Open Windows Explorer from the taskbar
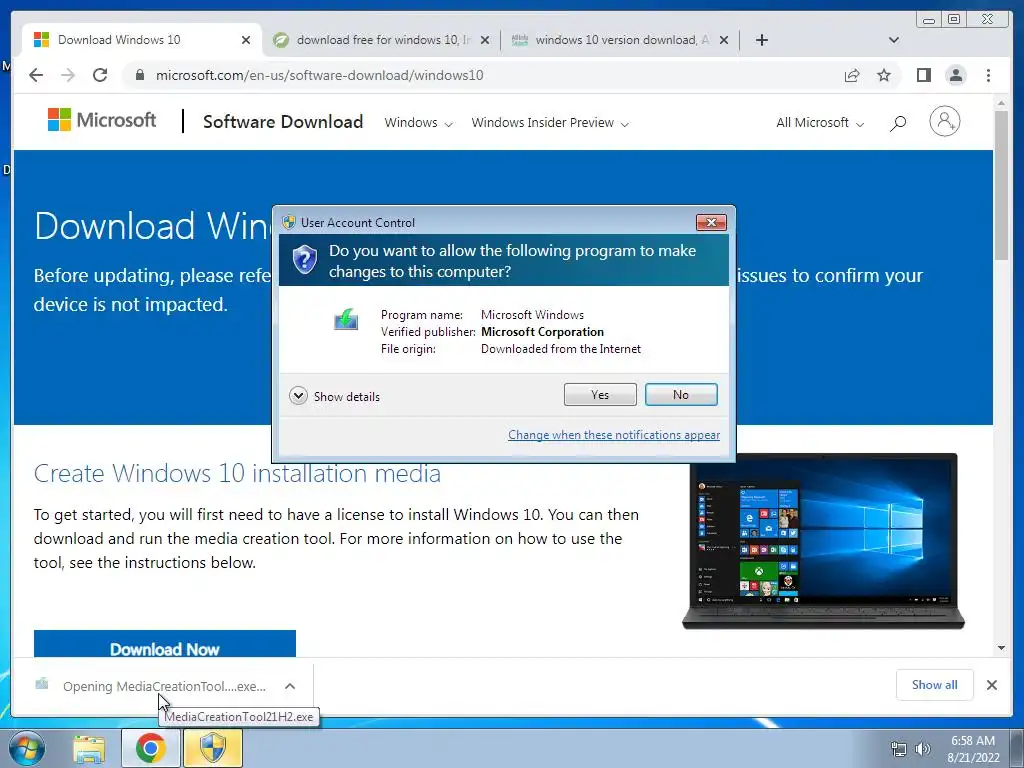Image resolution: width=1024 pixels, height=768 pixels. point(89,748)
